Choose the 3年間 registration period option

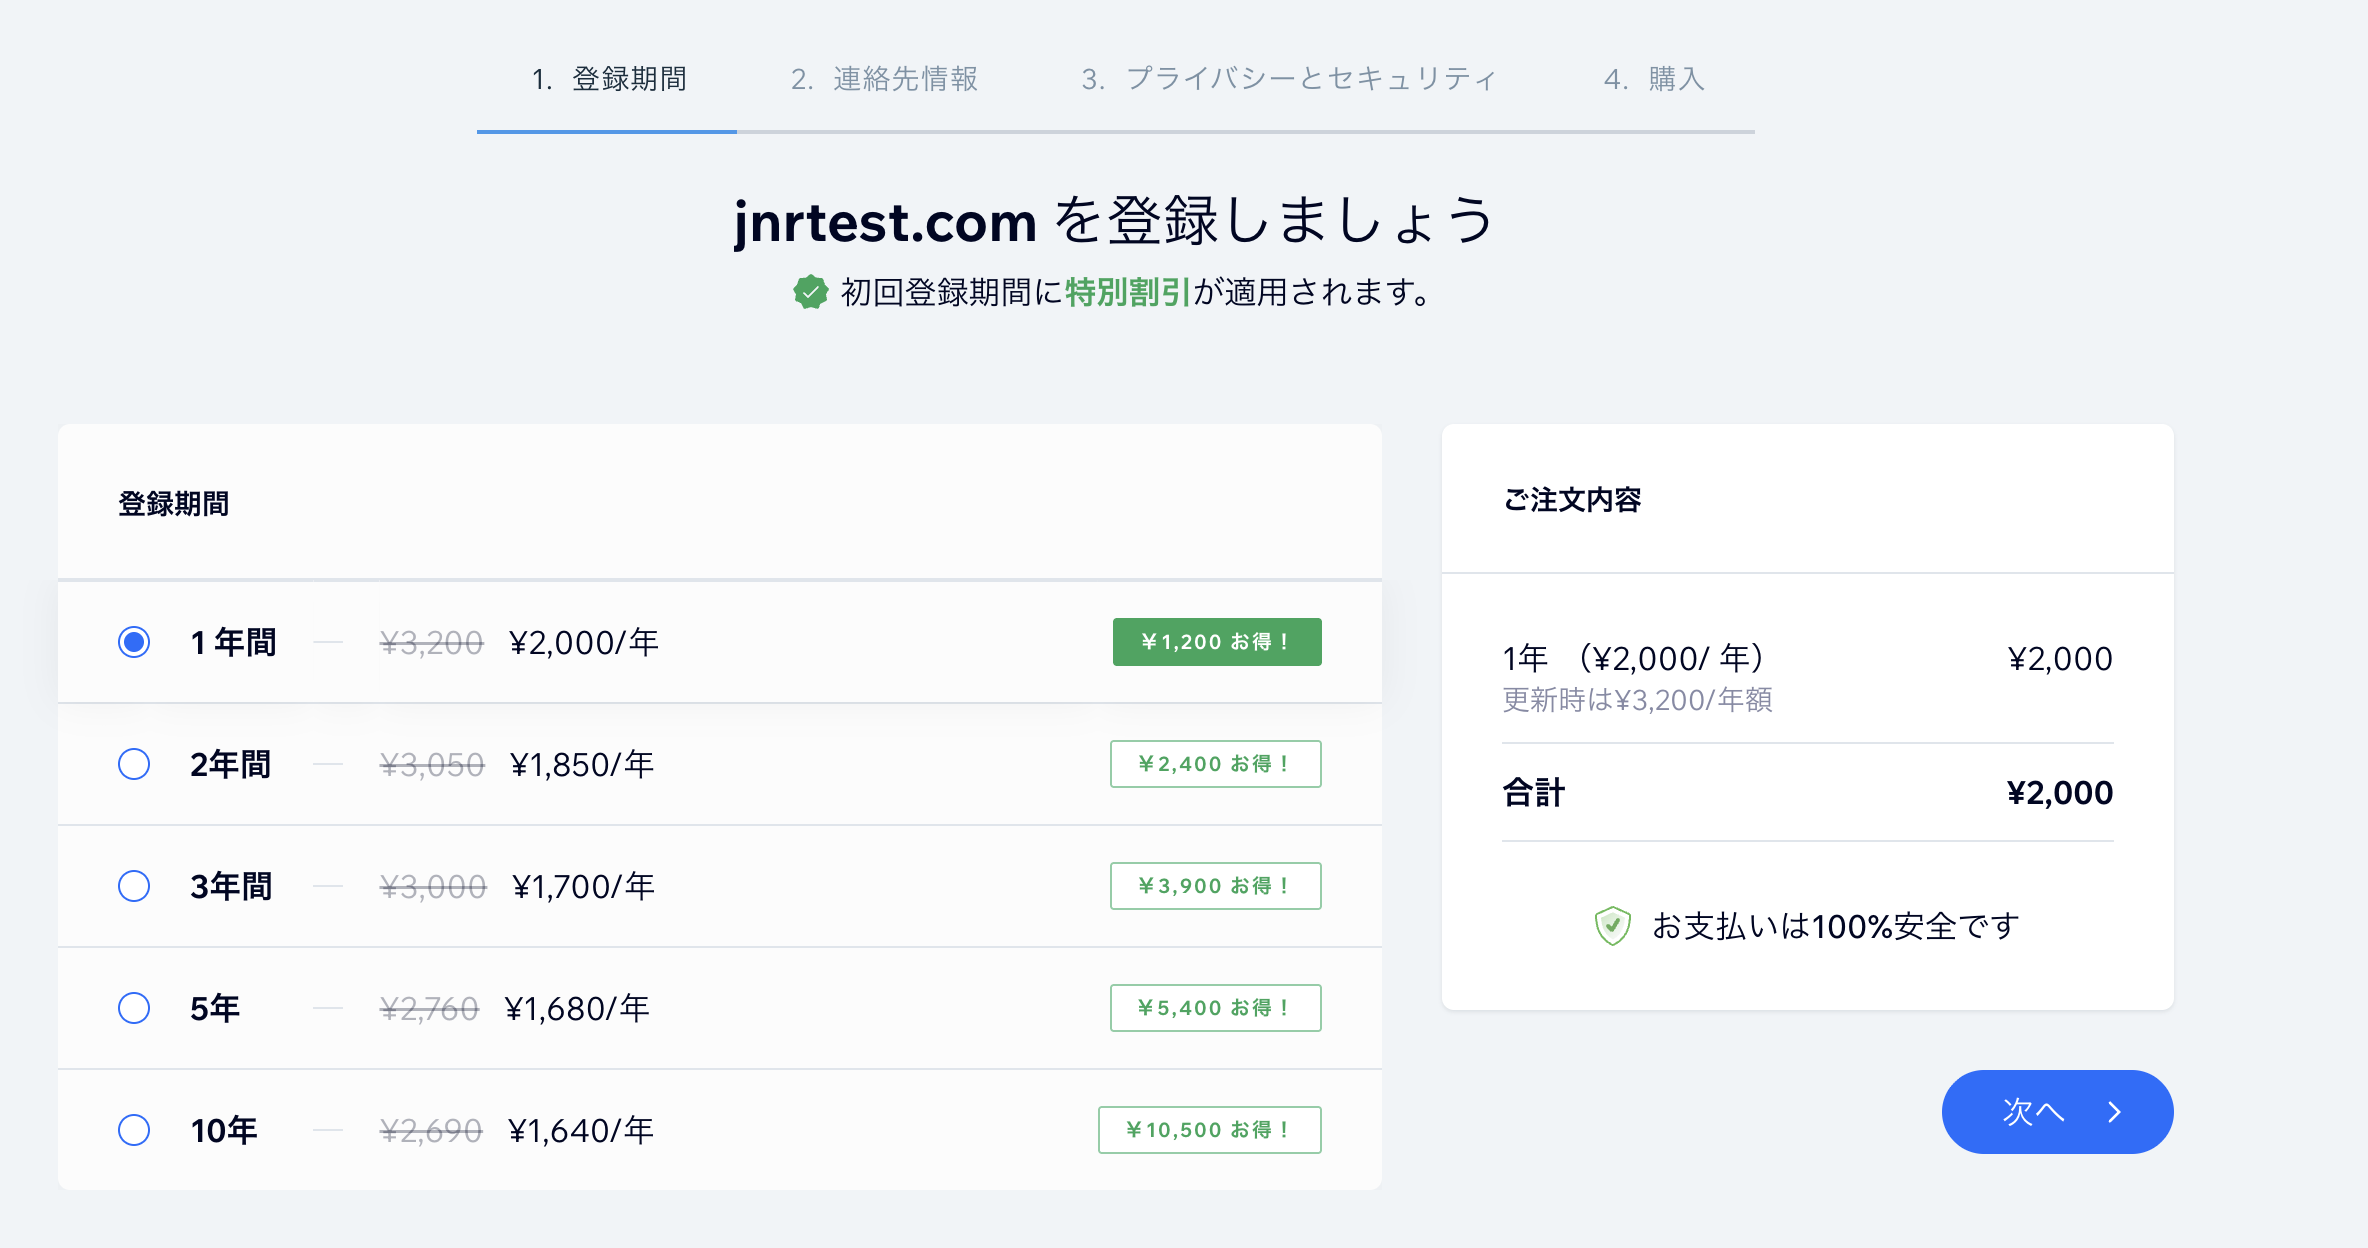click(134, 886)
